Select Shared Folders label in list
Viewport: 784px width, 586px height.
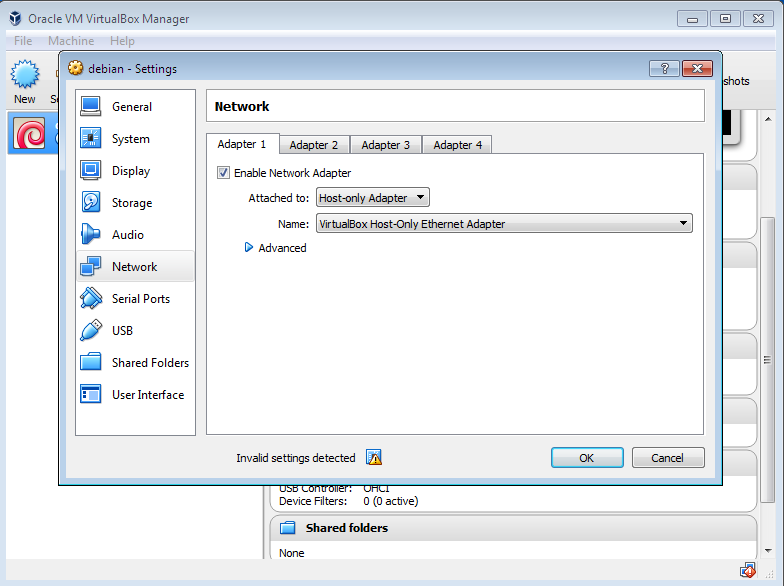click(150, 363)
